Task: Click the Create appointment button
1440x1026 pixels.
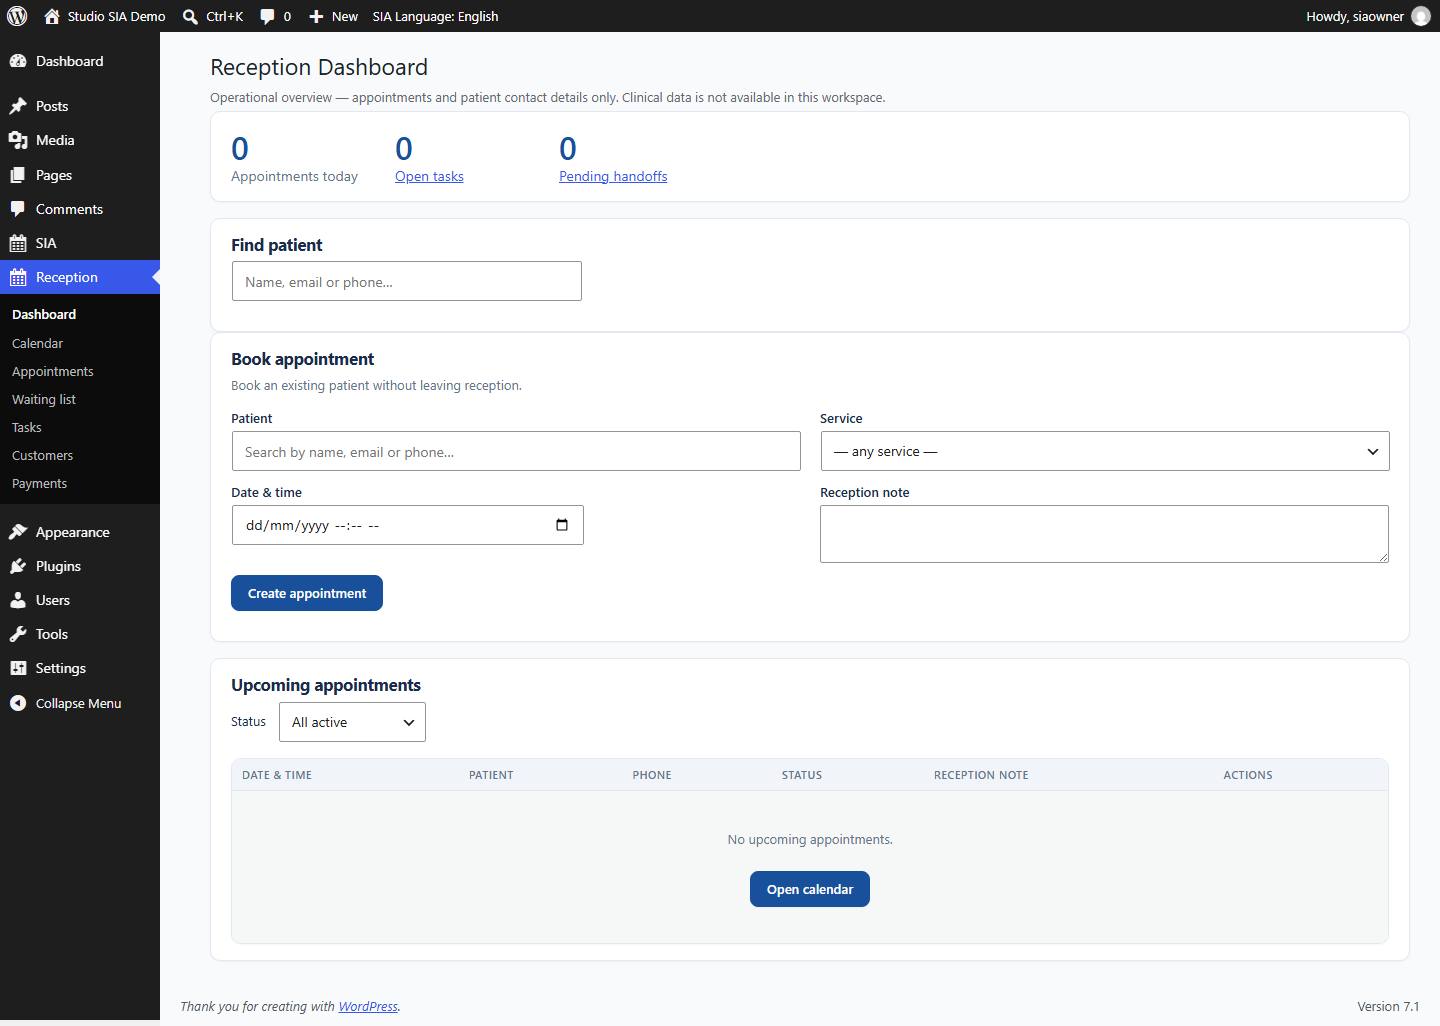Action: [307, 593]
